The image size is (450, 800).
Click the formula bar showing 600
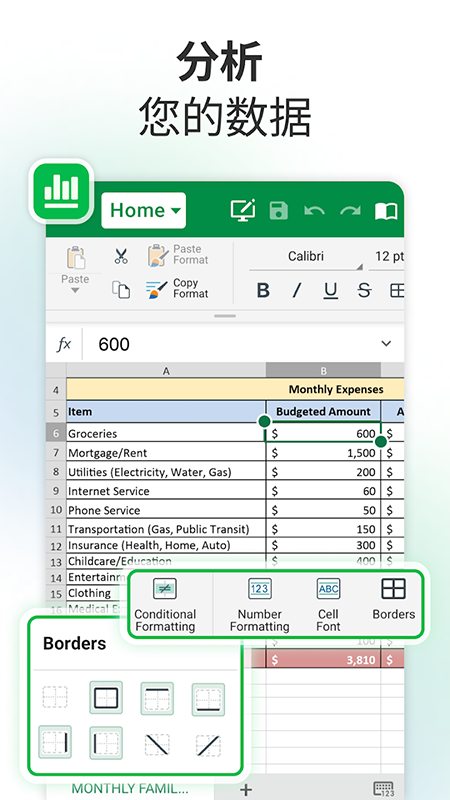pyautogui.click(x=230, y=344)
